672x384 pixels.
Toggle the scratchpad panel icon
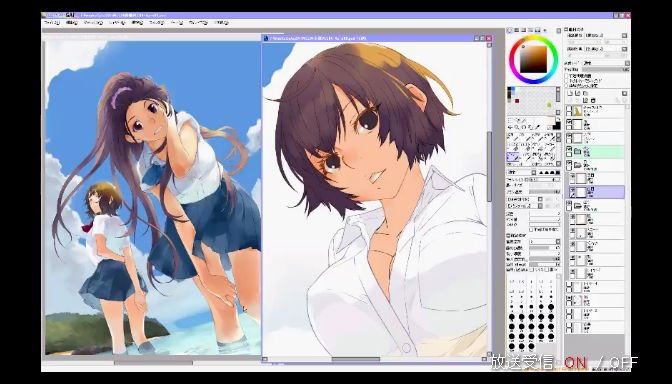click(545, 30)
